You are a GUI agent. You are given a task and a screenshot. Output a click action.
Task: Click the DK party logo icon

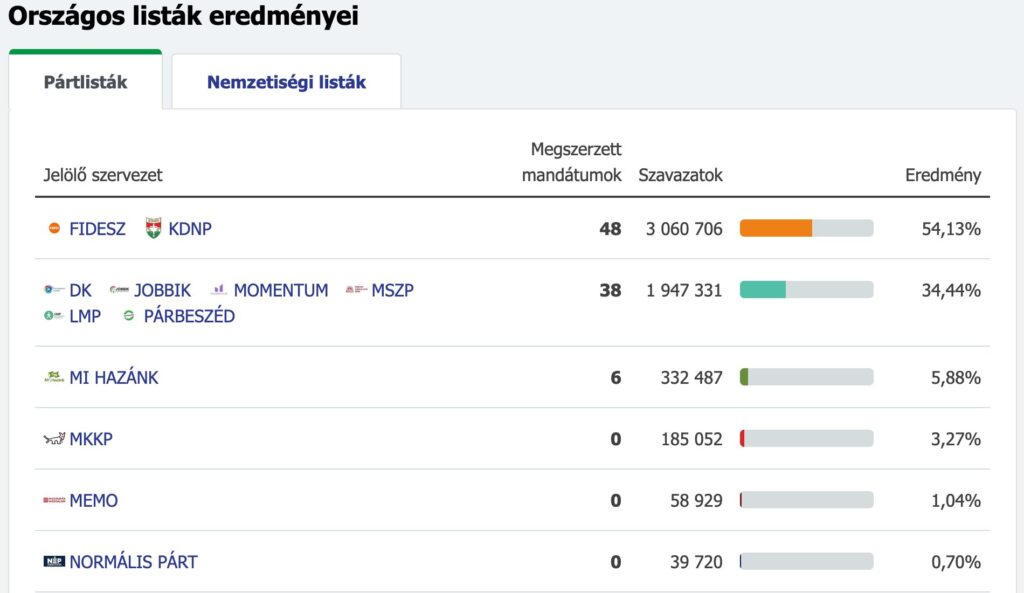tap(54, 291)
